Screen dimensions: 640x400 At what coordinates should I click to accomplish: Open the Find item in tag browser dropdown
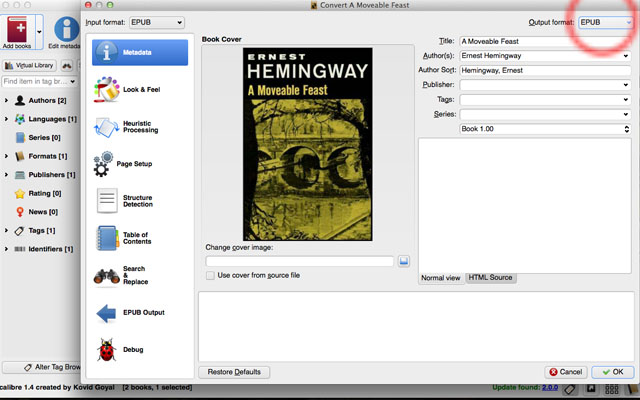(x=73, y=81)
